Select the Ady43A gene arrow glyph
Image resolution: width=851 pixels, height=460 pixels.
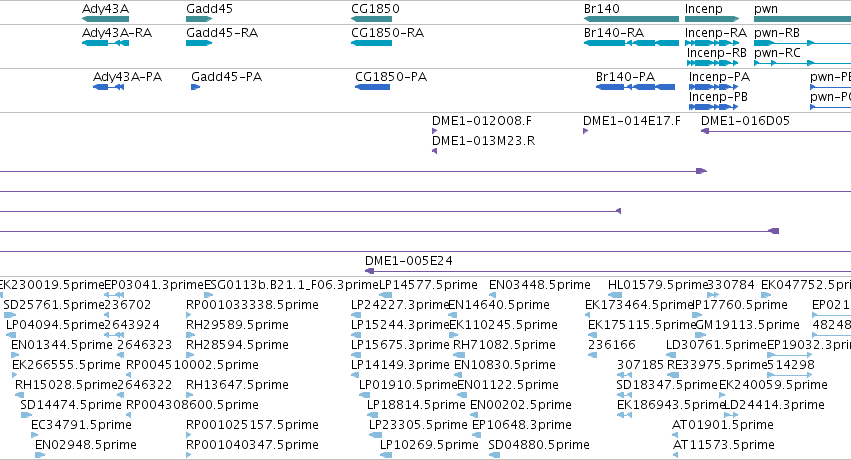pos(105,19)
